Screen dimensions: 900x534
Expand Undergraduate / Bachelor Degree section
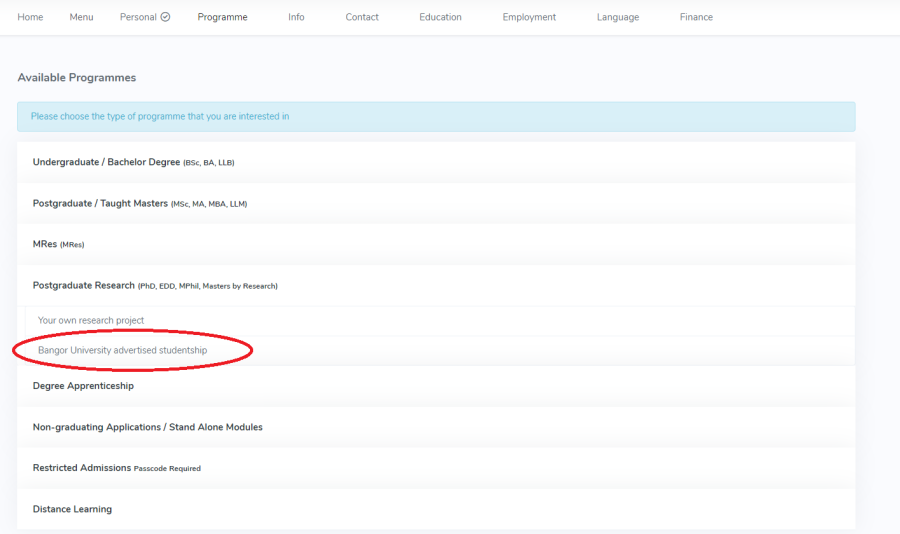[436, 162]
